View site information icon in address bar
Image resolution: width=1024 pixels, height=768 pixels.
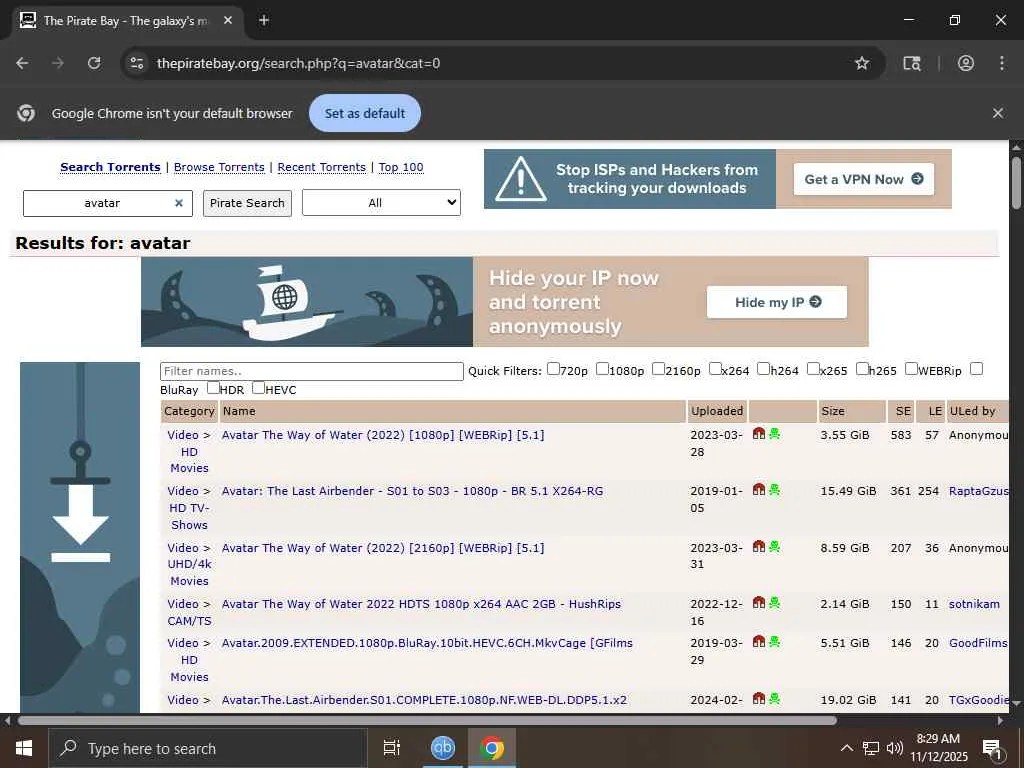tap(136, 63)
